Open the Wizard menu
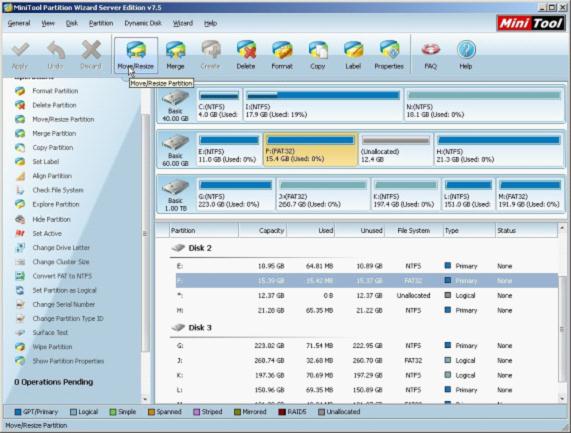Viewport: 571px width, 433px height. coord(183,23)
